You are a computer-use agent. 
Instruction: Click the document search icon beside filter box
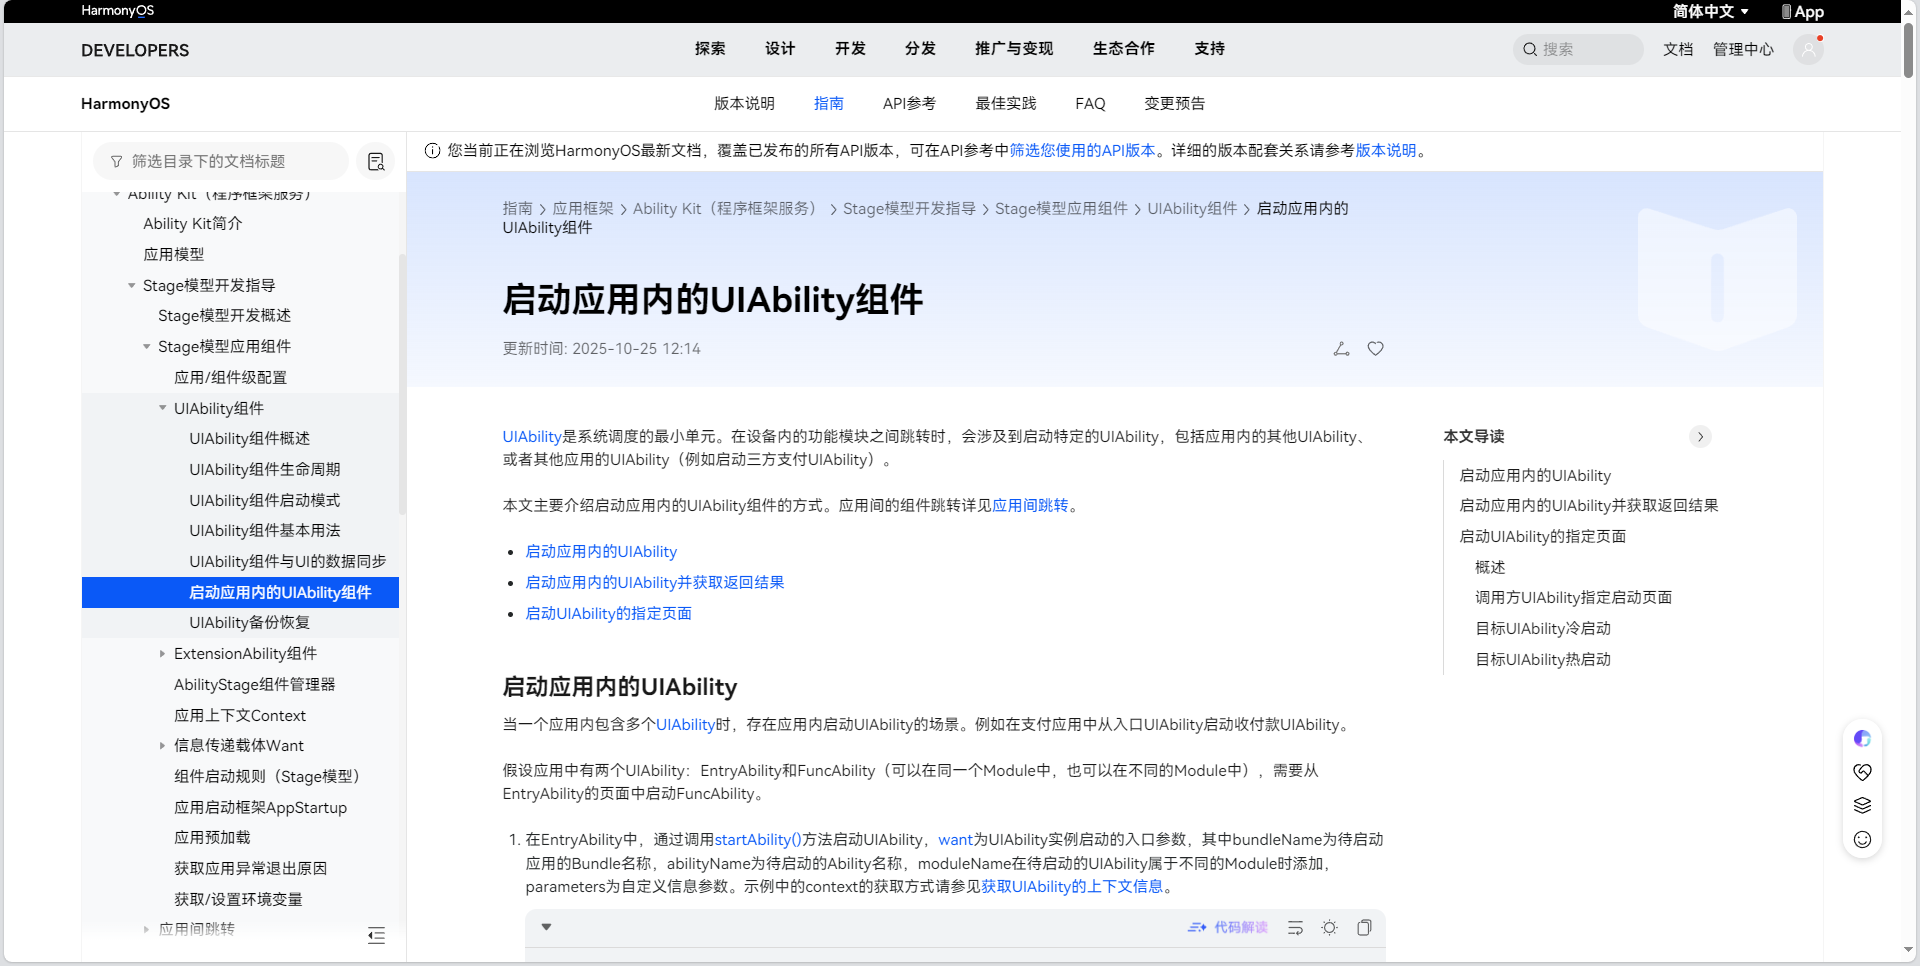(x=376, y=161)
